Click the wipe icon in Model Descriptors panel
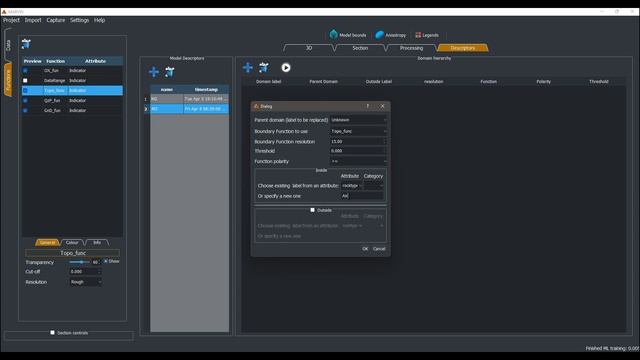 pos(169,72)
